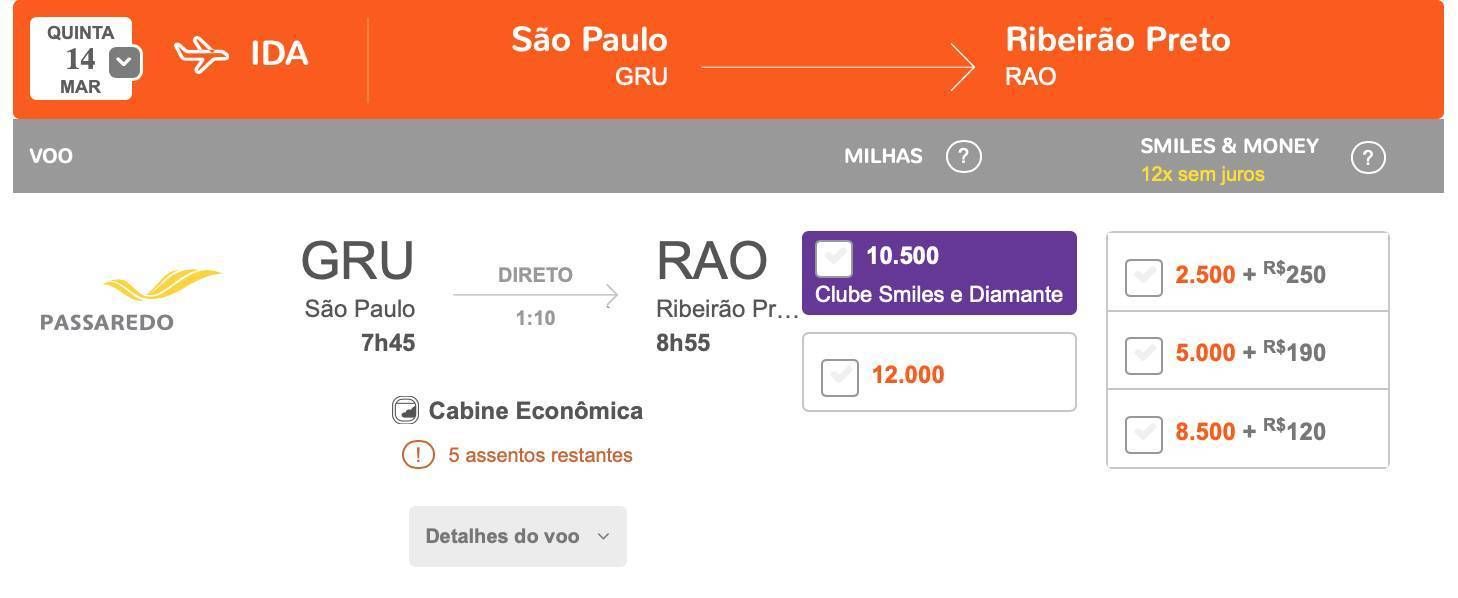The width and height of the screenshot is (1458, 598).
Task: Expand Detalhes do voo
Action: (518, 536)
